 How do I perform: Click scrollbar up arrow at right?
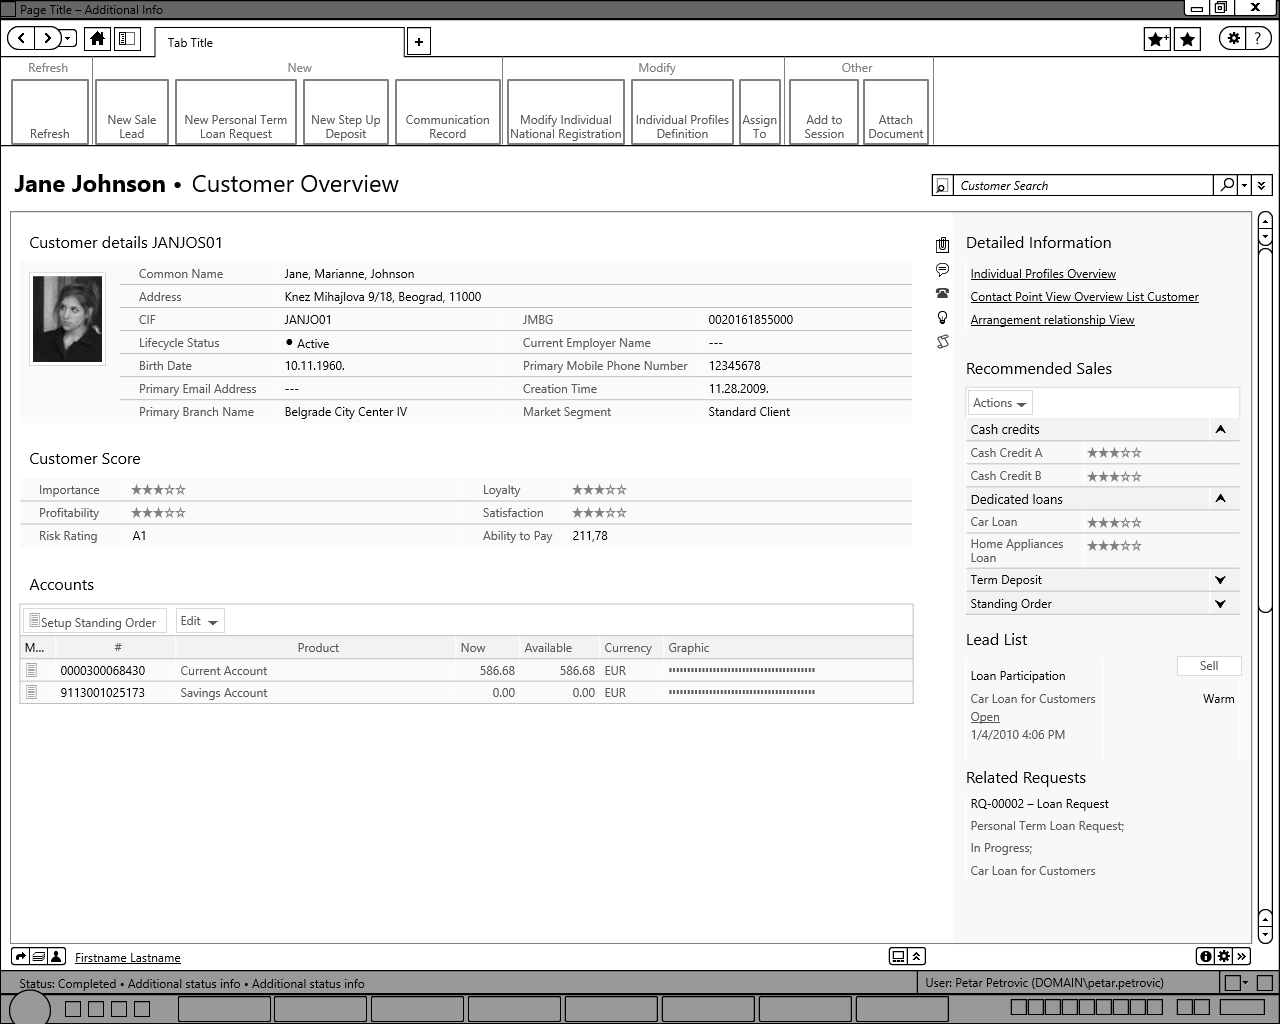1265,222
